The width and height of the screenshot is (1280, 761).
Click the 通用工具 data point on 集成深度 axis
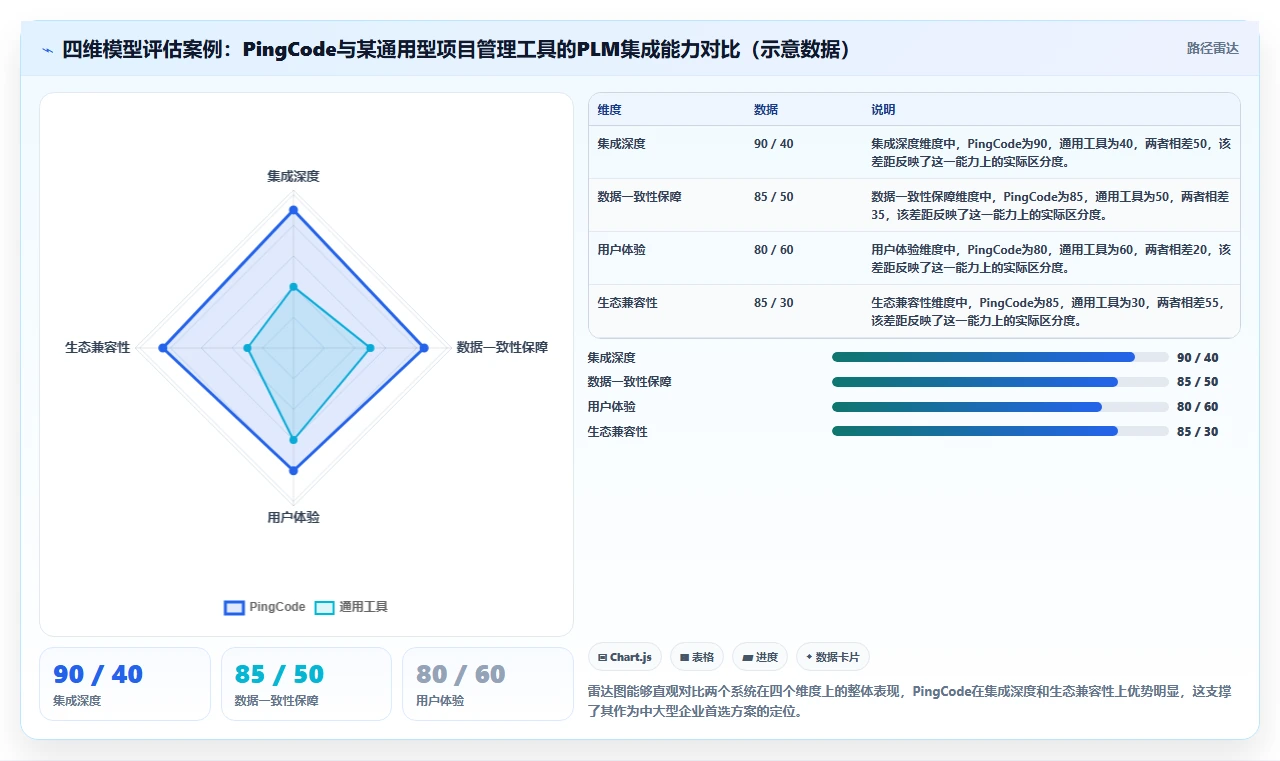[293, 287]
